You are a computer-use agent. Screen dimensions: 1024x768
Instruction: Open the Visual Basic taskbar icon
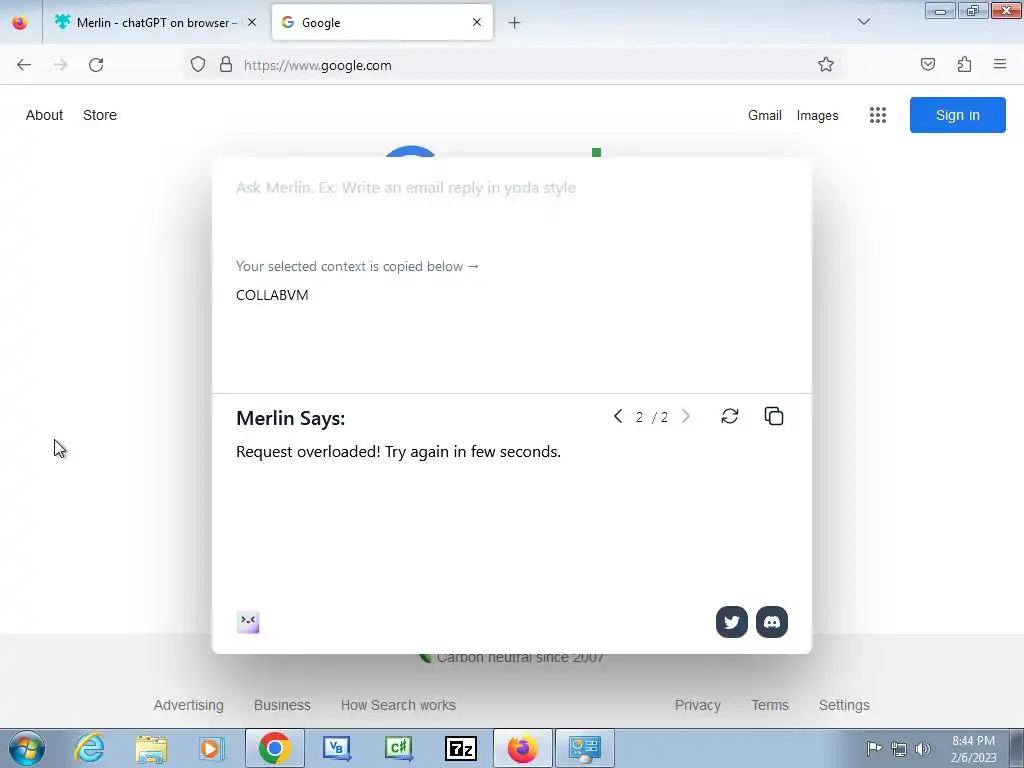coord(337,748)
